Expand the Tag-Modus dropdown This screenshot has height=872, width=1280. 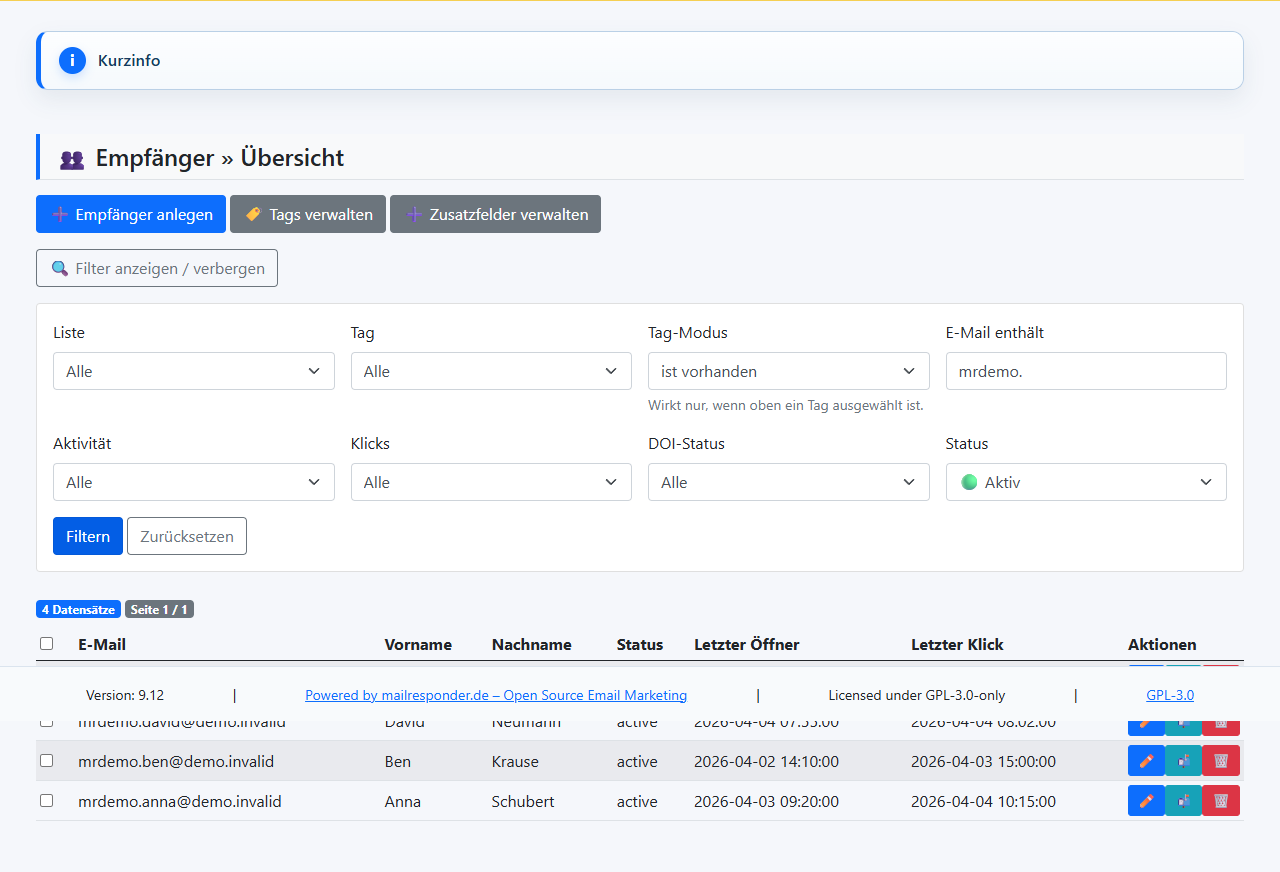click(x=788, y=371)
